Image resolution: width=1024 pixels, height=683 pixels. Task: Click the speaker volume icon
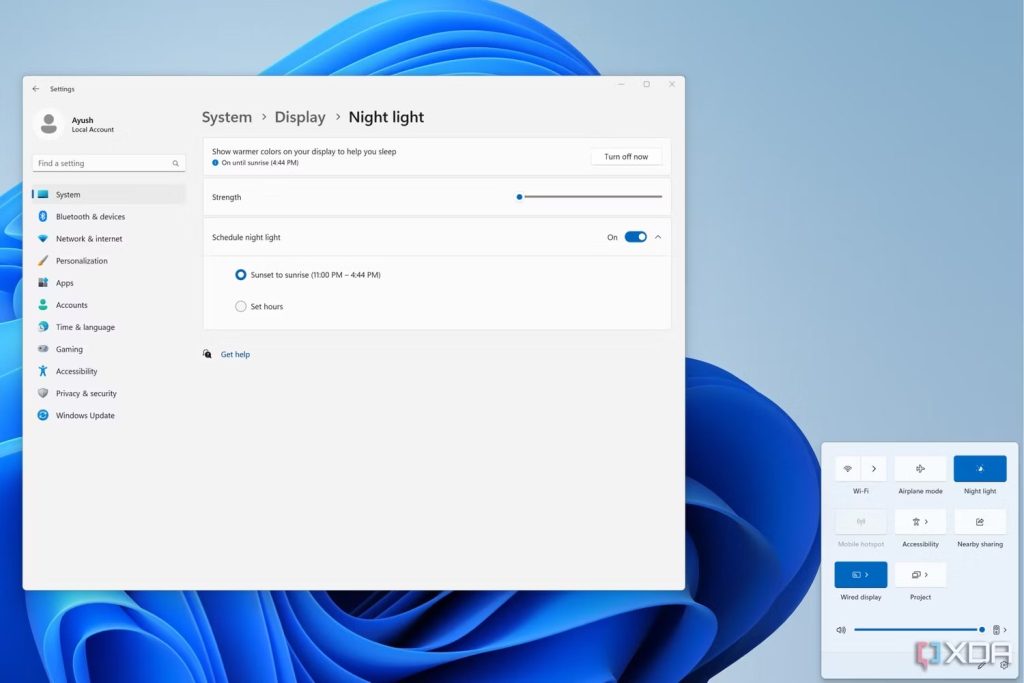click(841, 630)
